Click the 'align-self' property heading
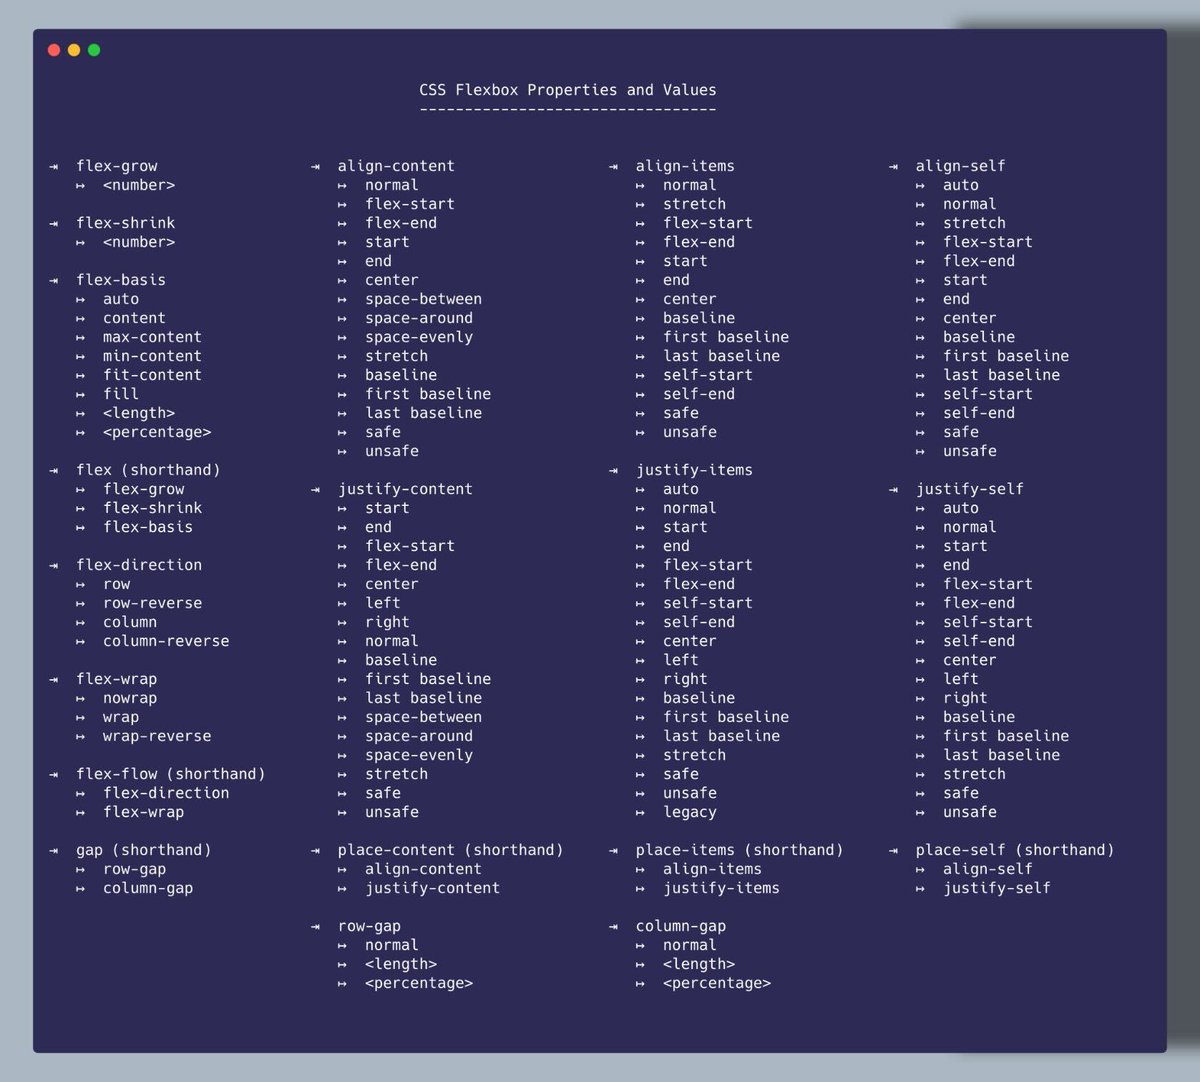The height and width of the screenshot is (1082, 1200). point(961,166)
